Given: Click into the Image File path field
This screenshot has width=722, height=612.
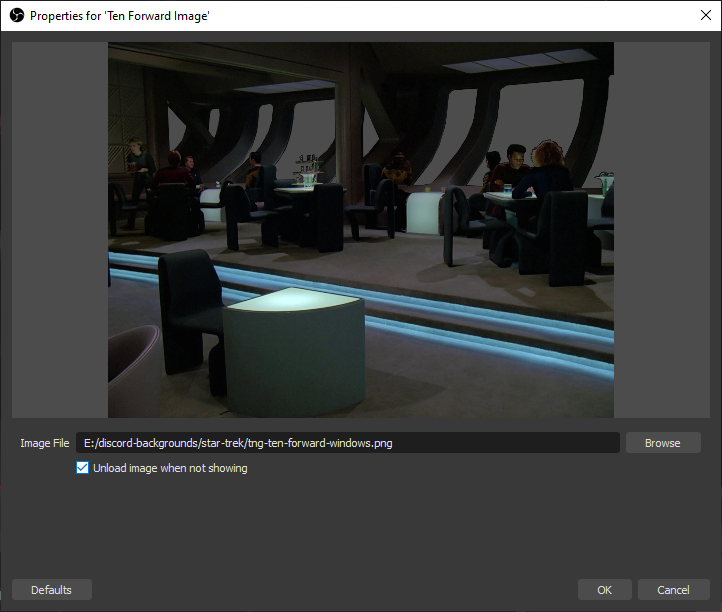Looking at the screenshot, I should coord(348,443).
